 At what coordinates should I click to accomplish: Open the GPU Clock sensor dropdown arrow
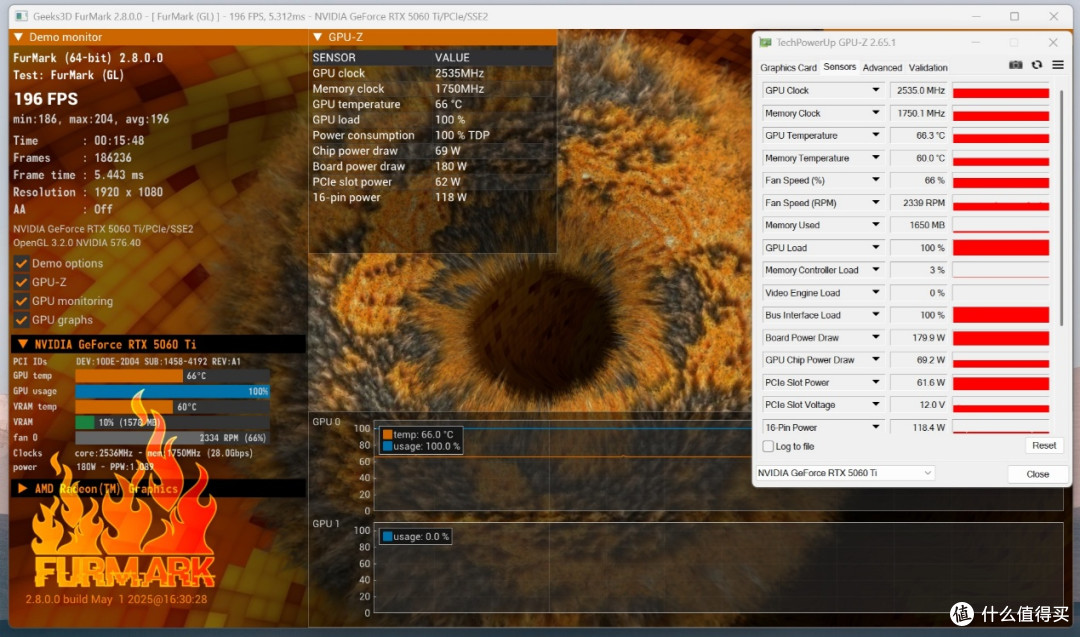[875, 90]
